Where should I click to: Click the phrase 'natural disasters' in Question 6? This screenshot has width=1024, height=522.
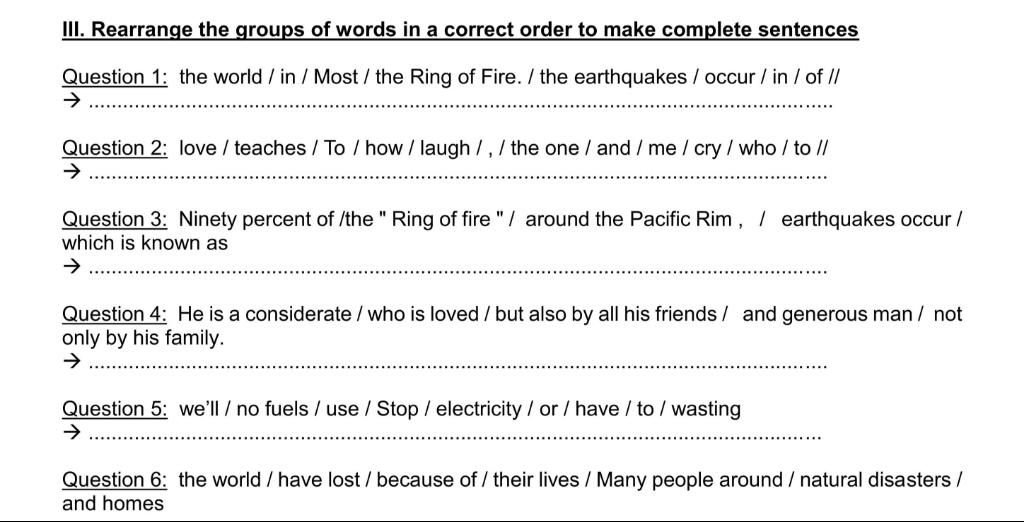pos(875,480)
